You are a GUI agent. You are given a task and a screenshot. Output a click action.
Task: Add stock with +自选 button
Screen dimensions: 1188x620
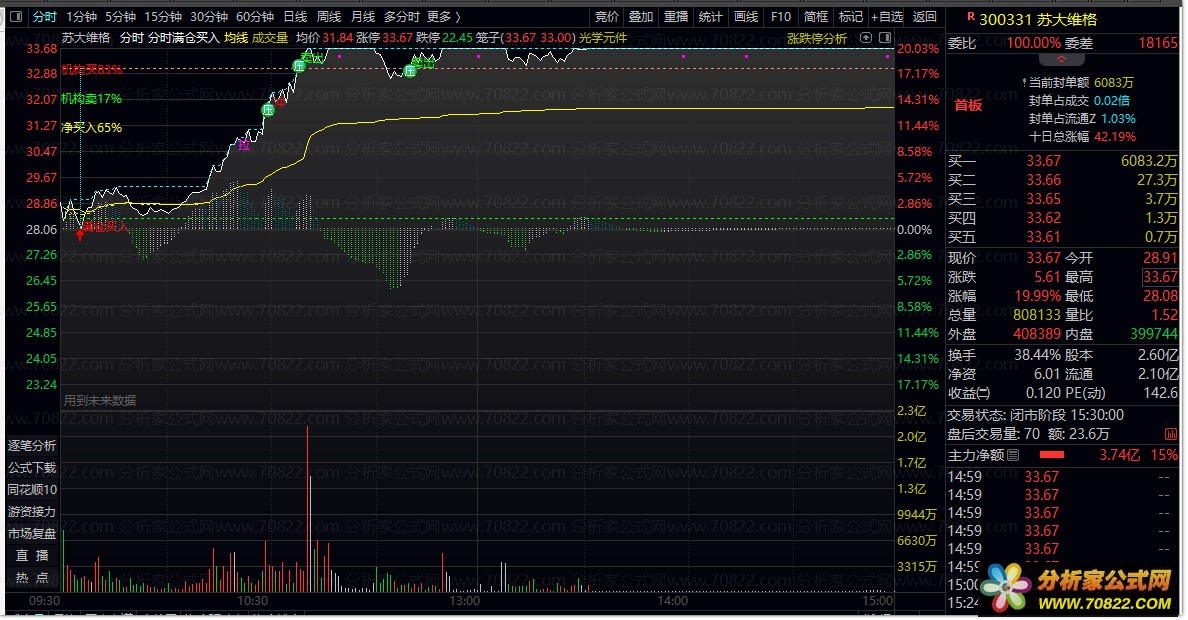887,17
